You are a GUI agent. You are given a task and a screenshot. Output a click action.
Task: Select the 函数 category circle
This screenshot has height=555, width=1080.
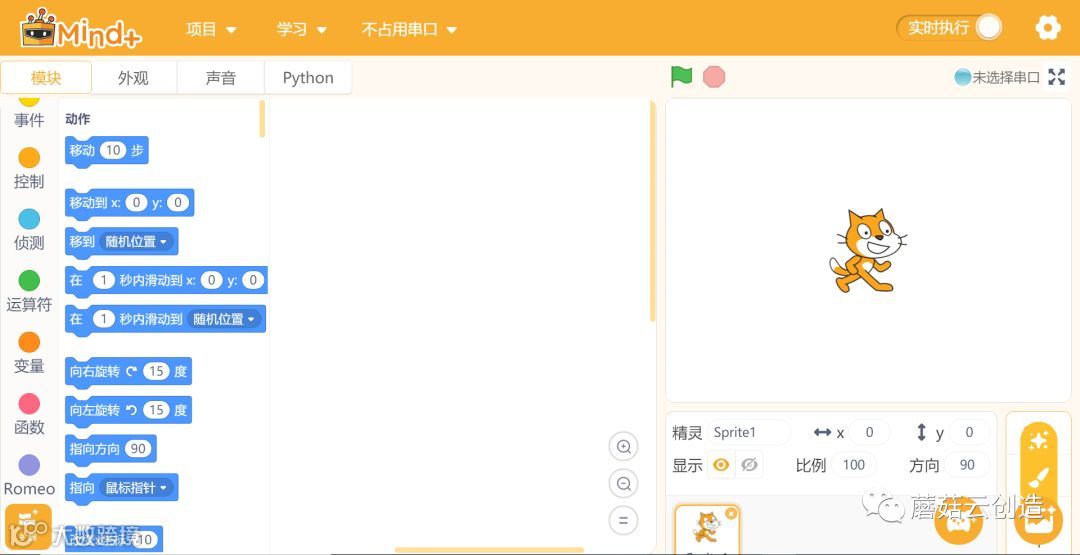[x=29, y=404]
